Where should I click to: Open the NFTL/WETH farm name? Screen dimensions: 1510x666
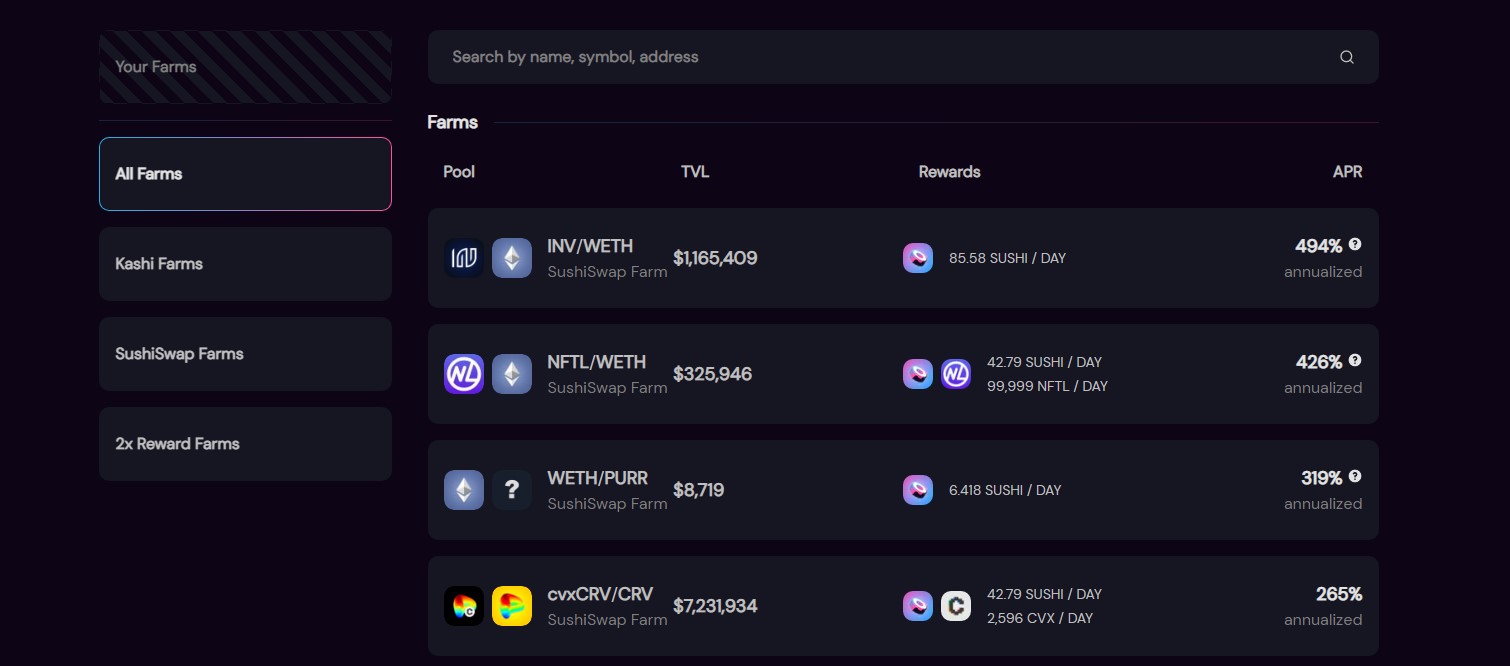597,362
